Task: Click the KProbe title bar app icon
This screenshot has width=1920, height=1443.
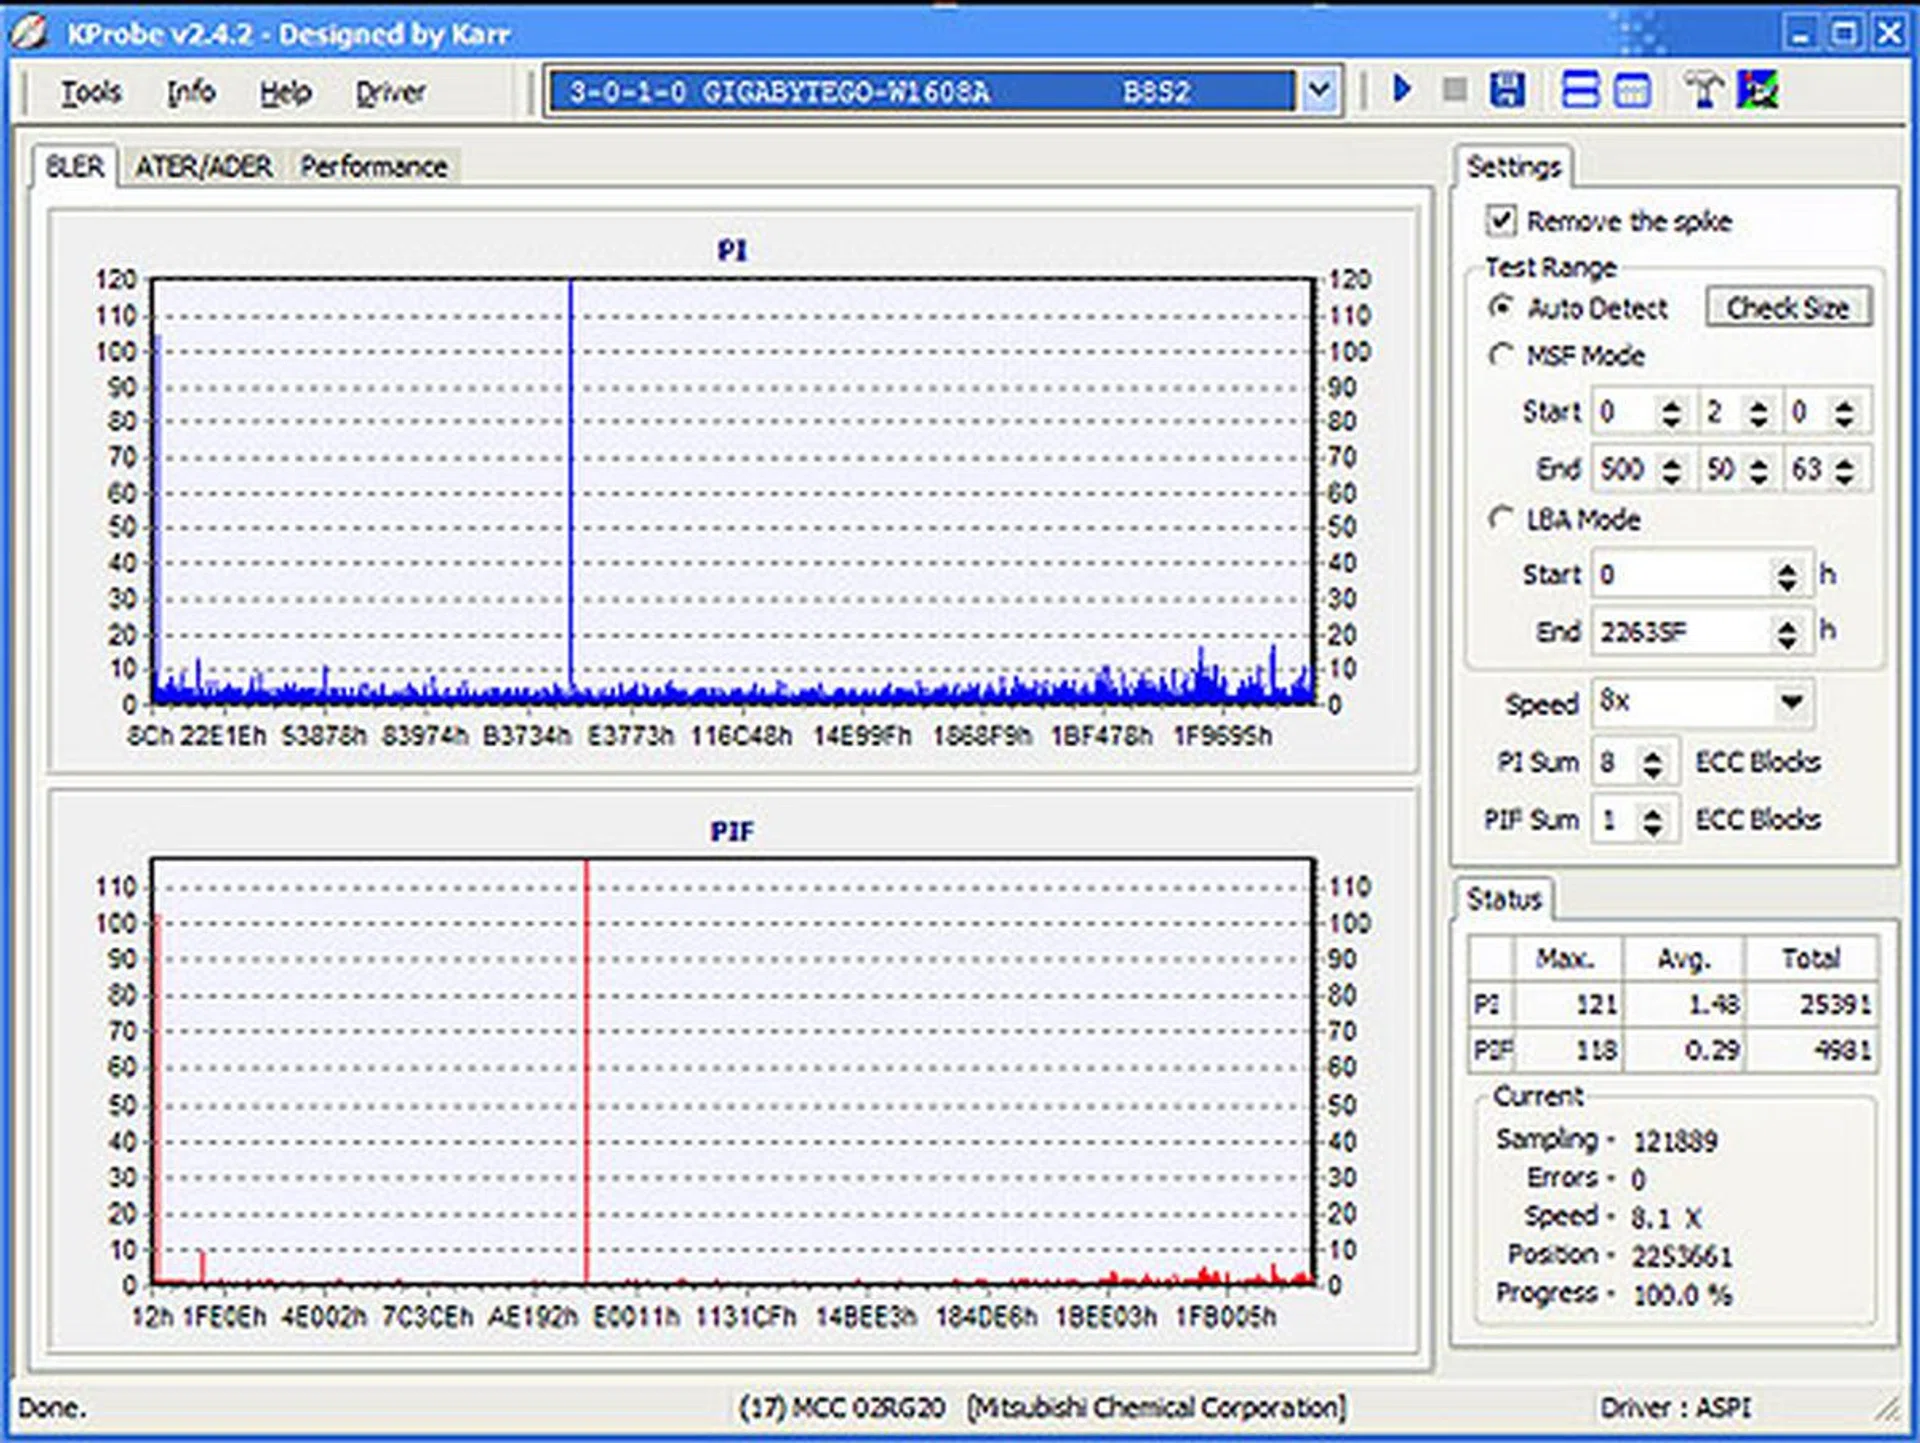Action: (x=30, y=32)
